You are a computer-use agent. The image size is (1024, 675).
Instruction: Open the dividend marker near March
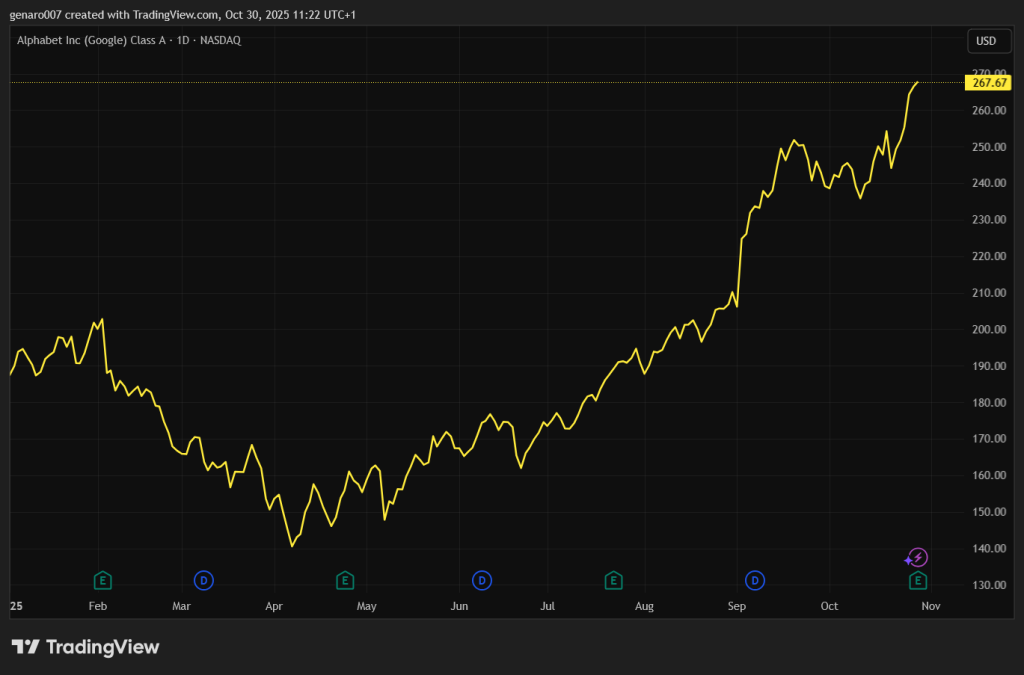[x=203, y=580]
